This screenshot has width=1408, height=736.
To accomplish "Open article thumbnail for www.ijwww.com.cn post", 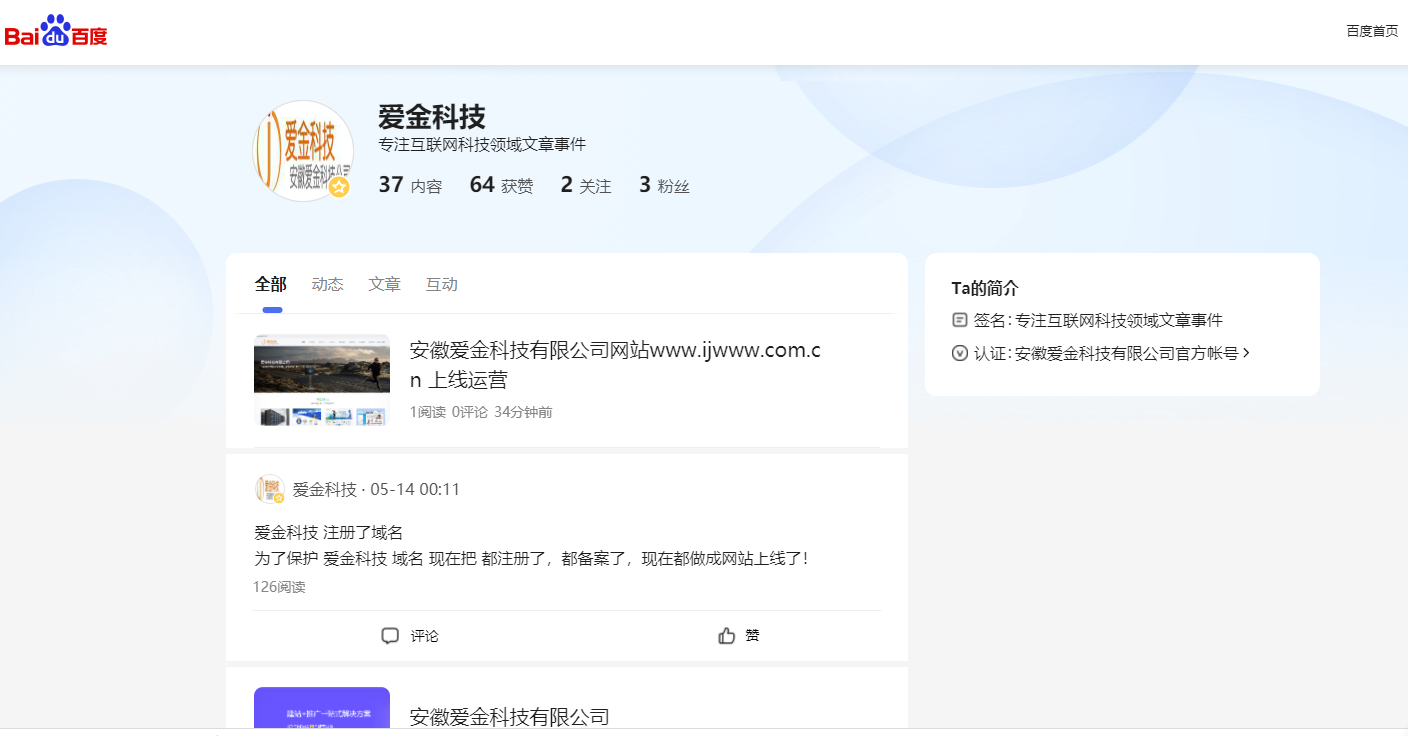I will [322, 381].
